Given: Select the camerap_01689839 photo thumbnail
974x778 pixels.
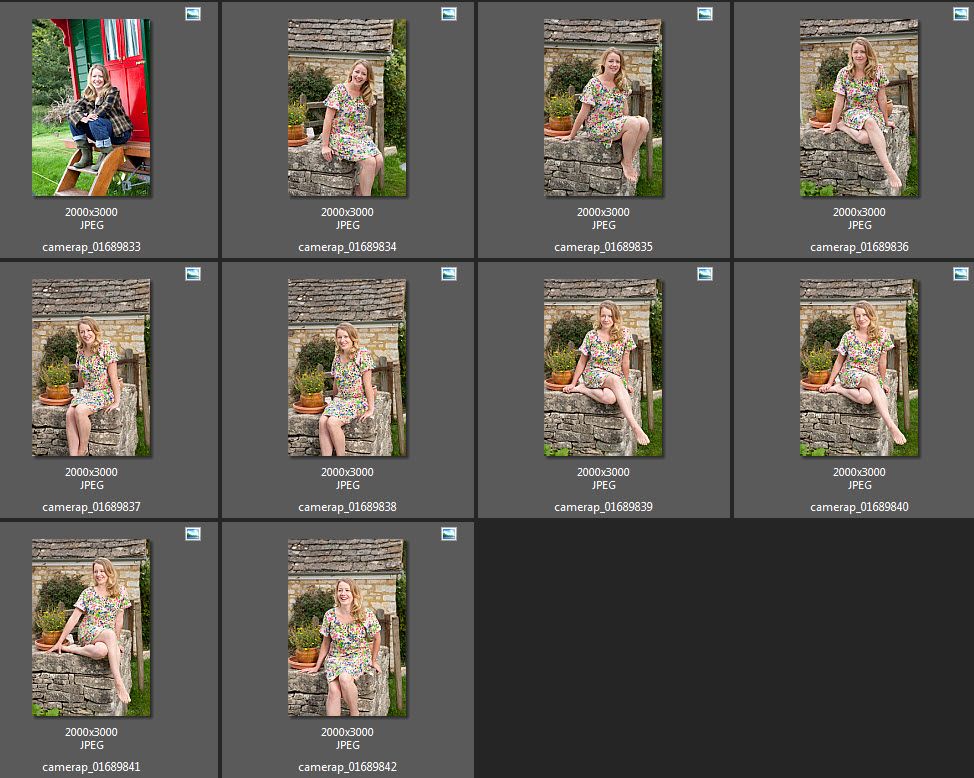Looking at the screenshot, I should [x=603, y=367].
